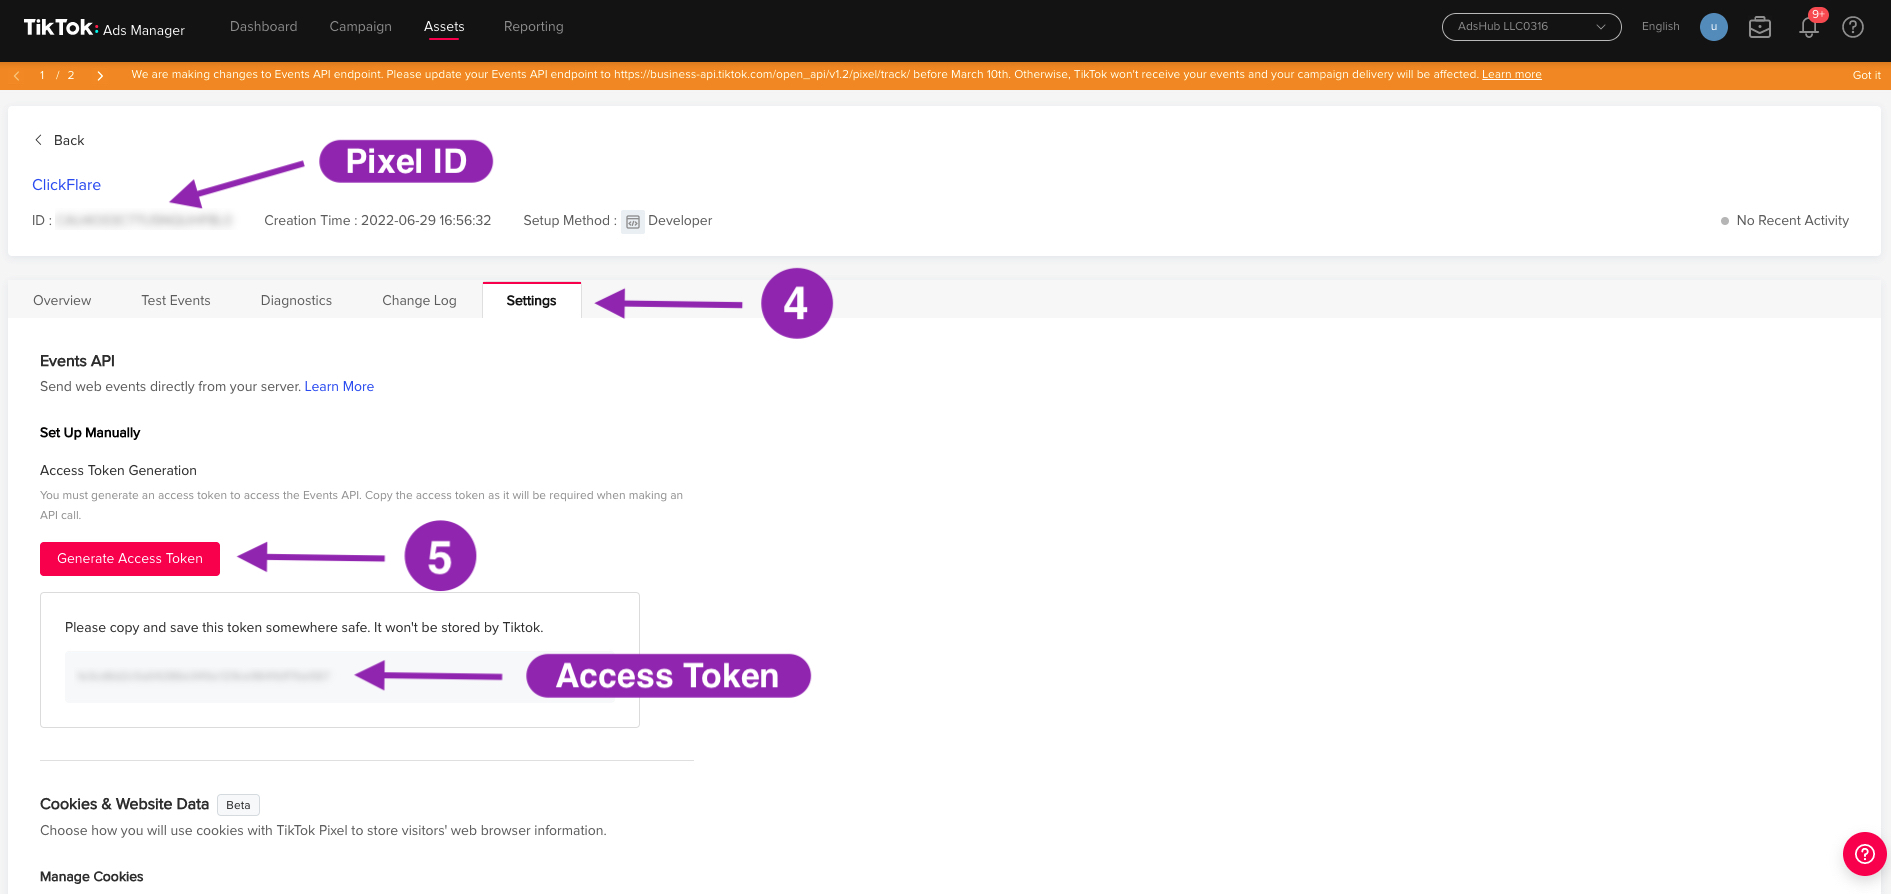This screenshot has height=894, width=1891.
Task: Click the Set Up Manually heading
Action: coord(90,433)
